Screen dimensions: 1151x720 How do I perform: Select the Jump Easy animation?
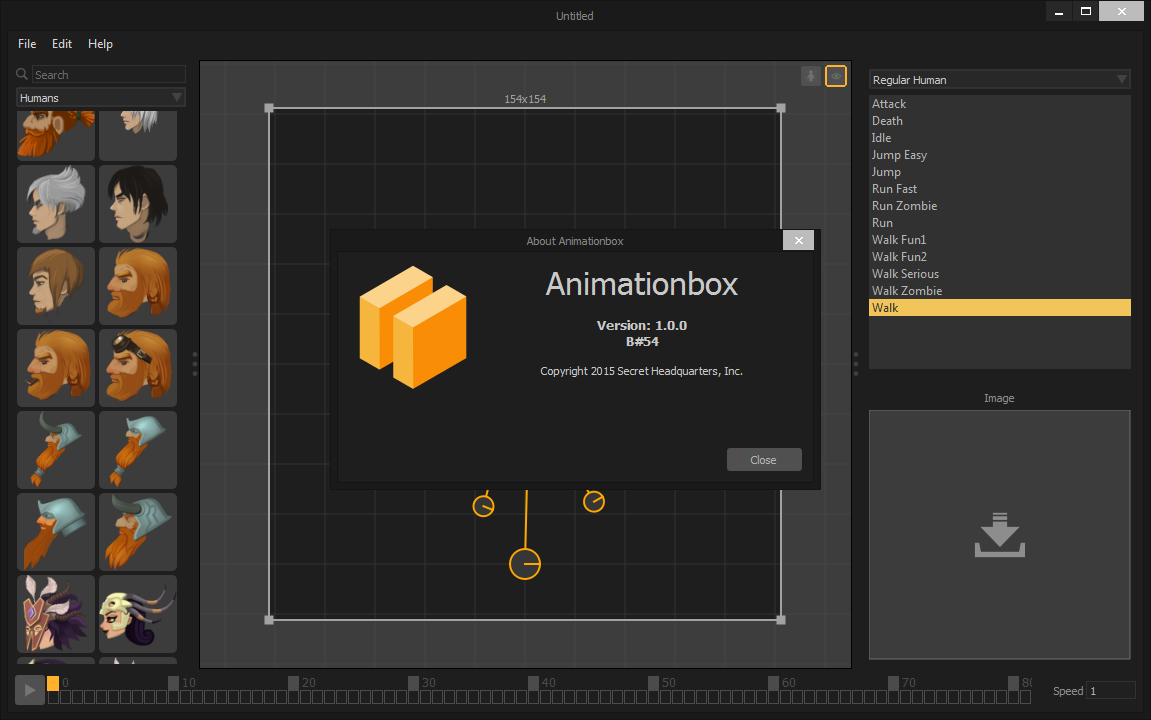[999, 155]
